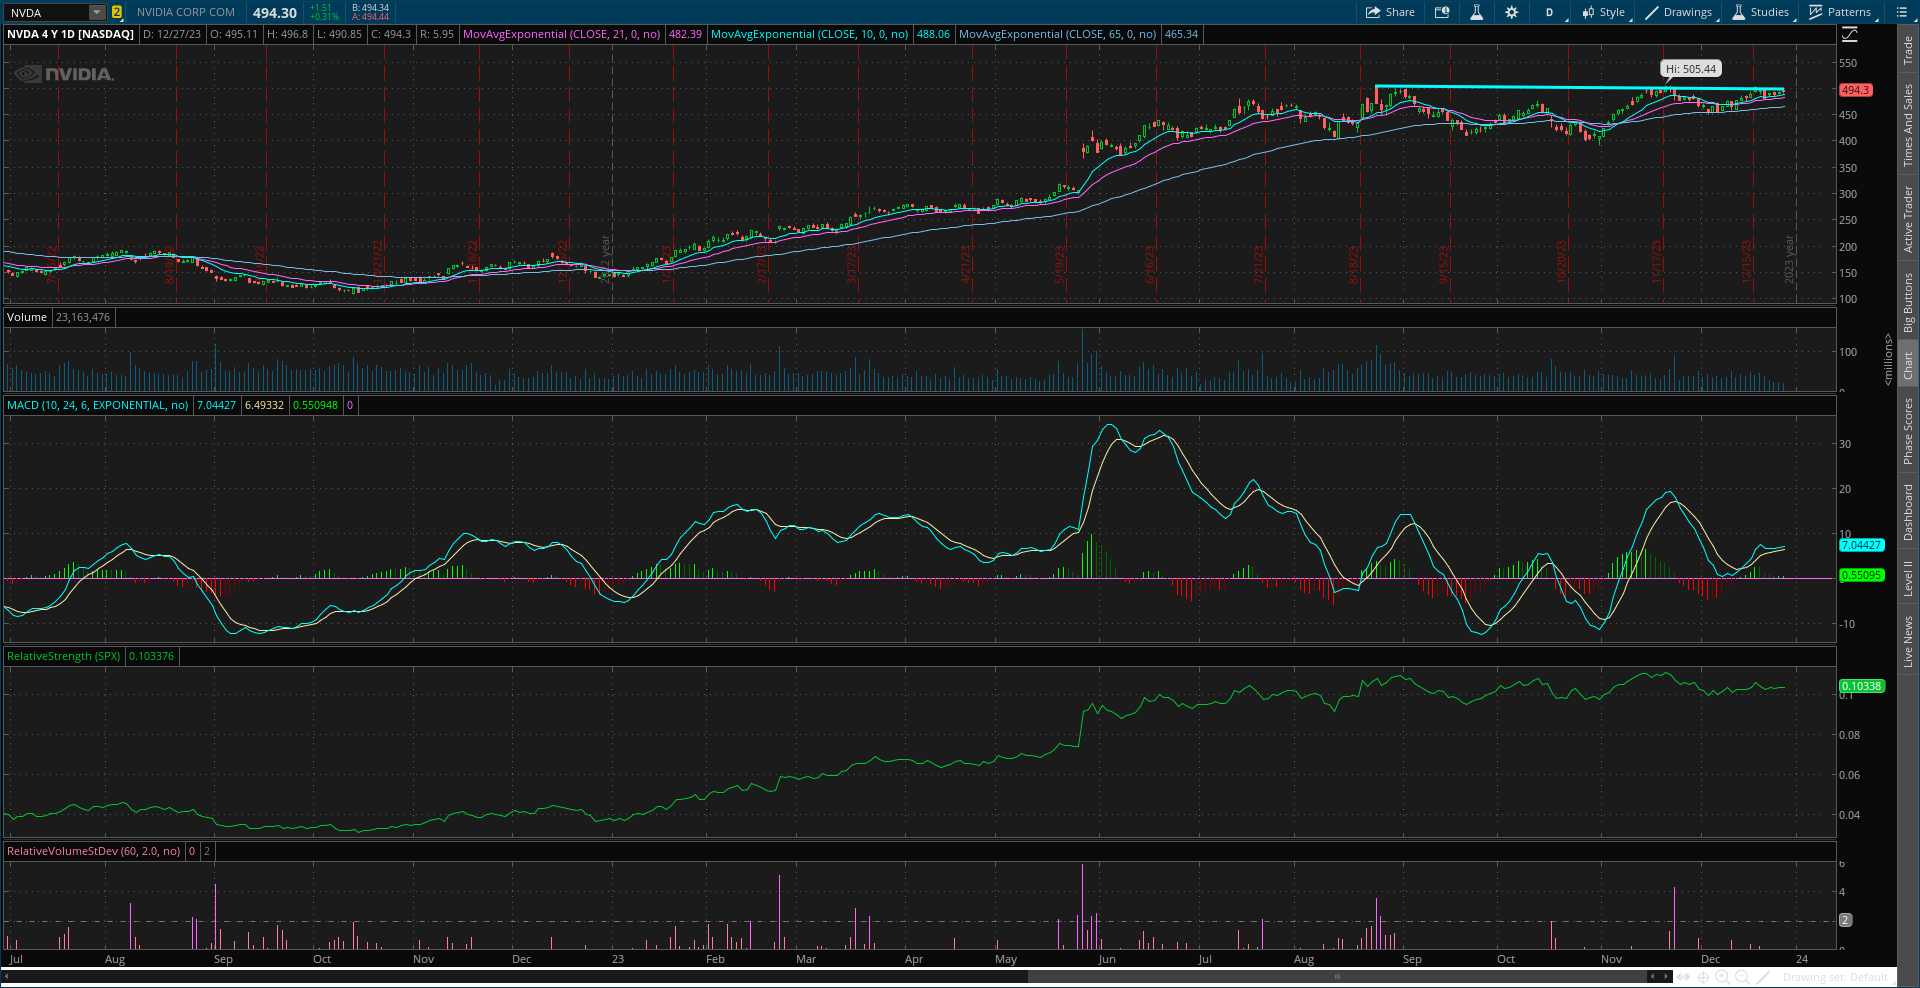Open the Level II side tab
The image size is (1920, 988).
1908,578
